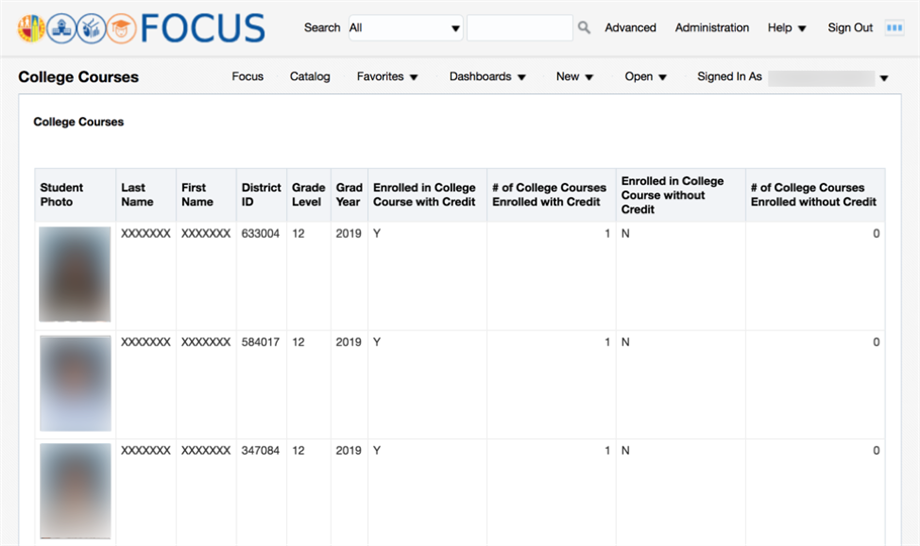Sort by the Last Name column header
This screenshot has width=920, height=546.
(x=146, y=195)
